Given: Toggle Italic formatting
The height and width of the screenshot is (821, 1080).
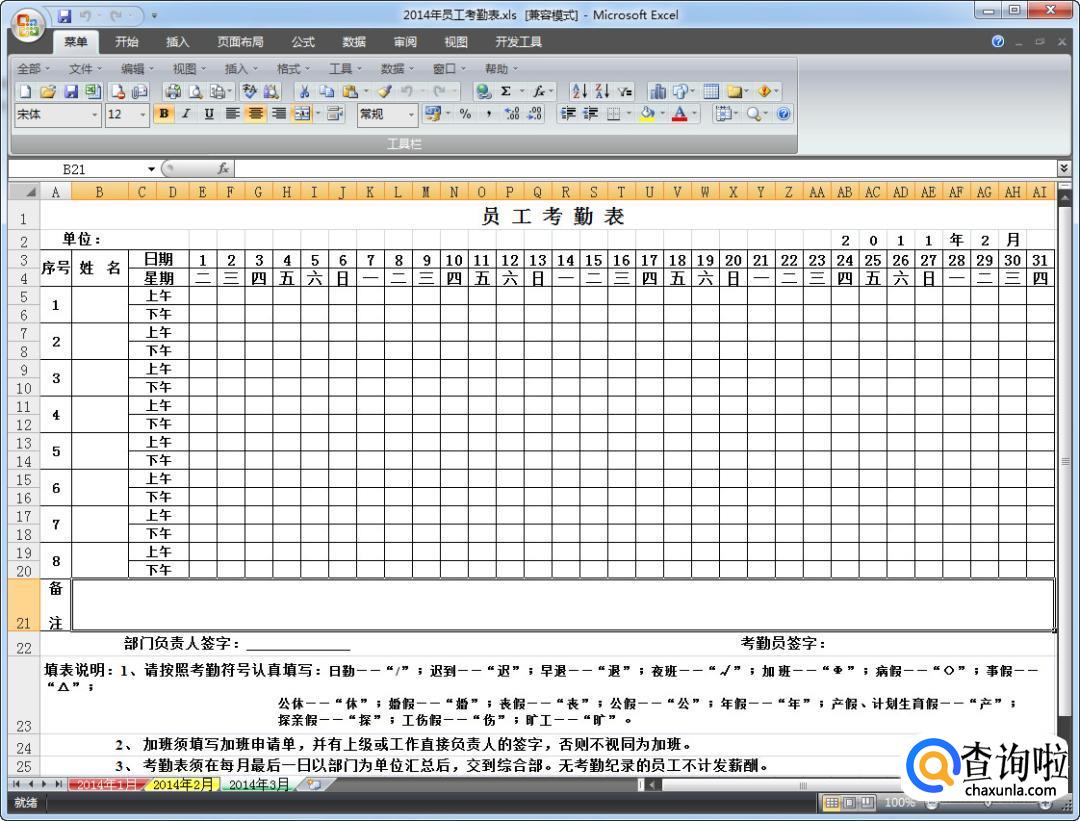Looking at the screenshot, I should (187, 114).
